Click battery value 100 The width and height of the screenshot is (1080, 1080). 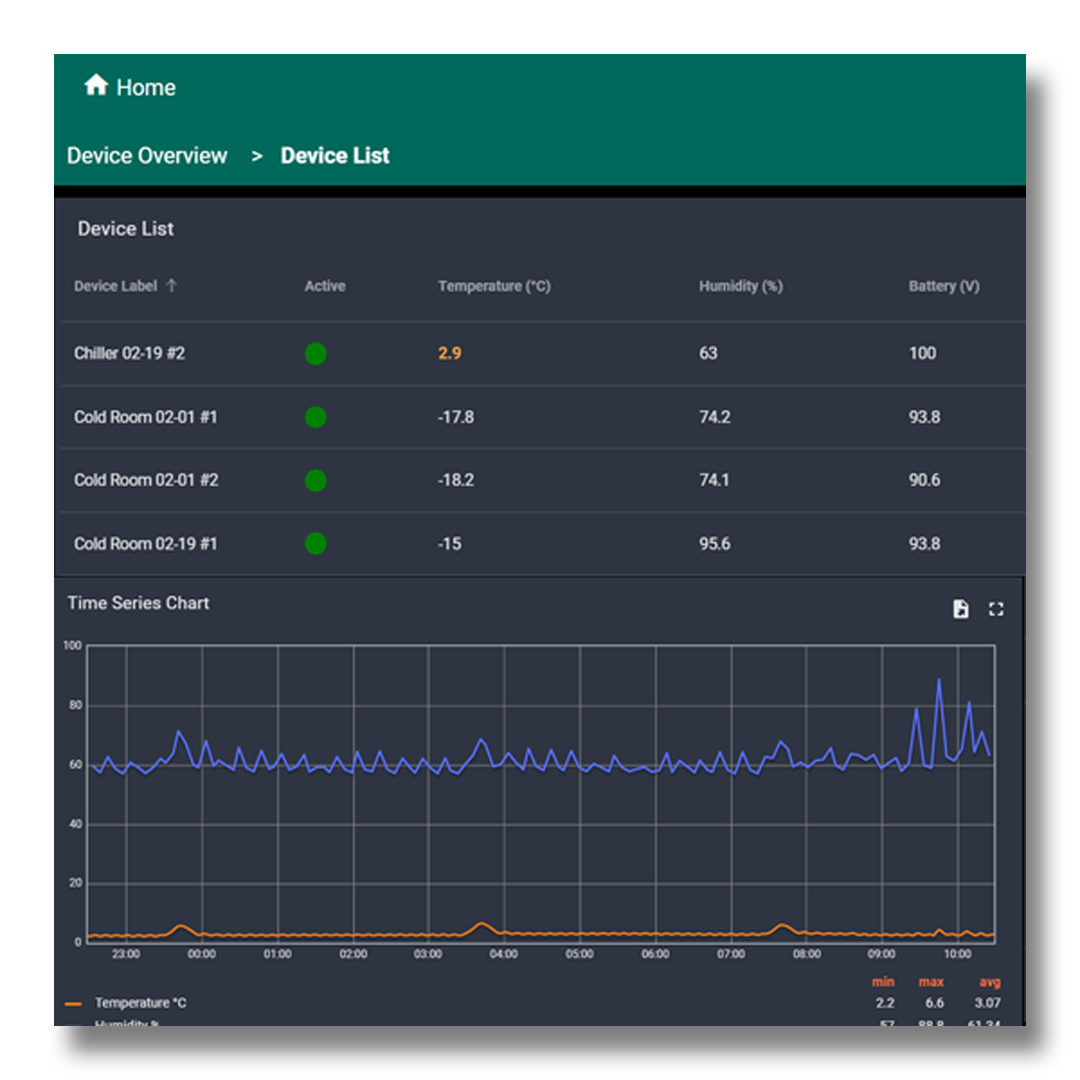[x=922, y=353]
